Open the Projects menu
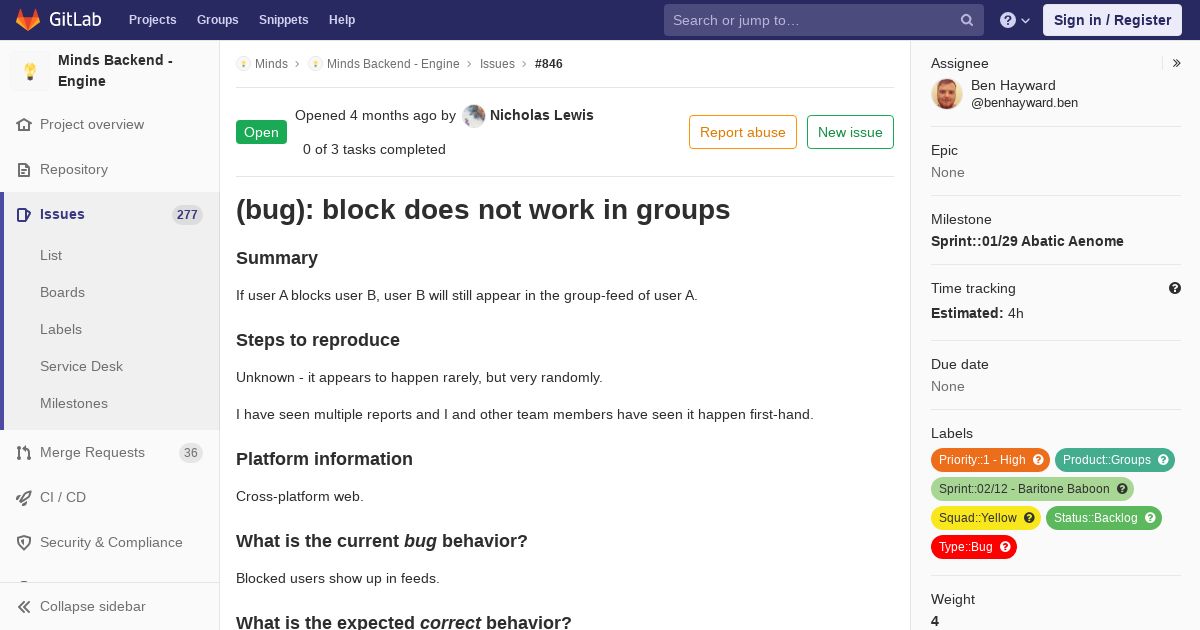 tap(152, 20)
